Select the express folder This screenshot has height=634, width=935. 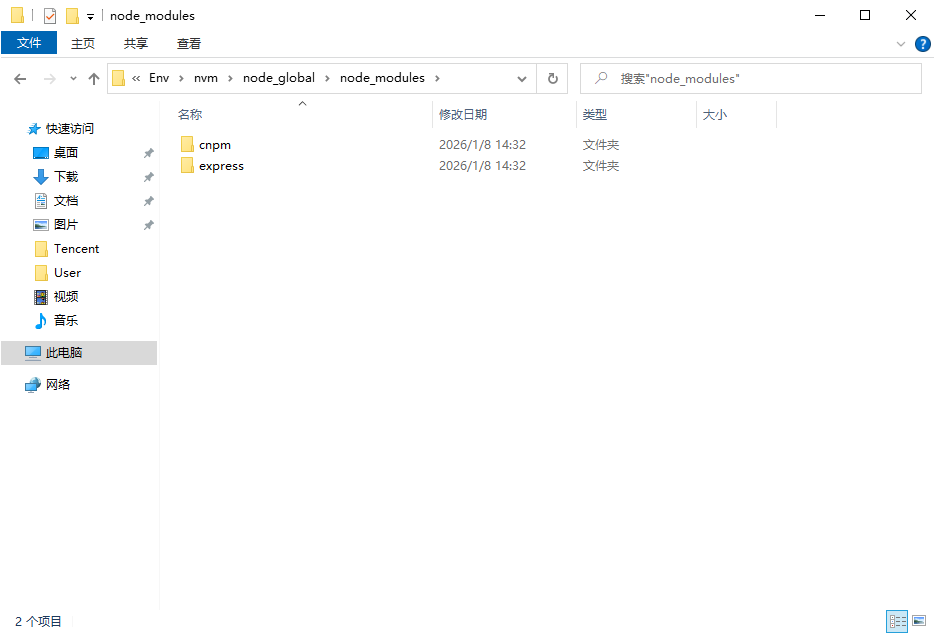pyautogui.click(x=221, y=166)
